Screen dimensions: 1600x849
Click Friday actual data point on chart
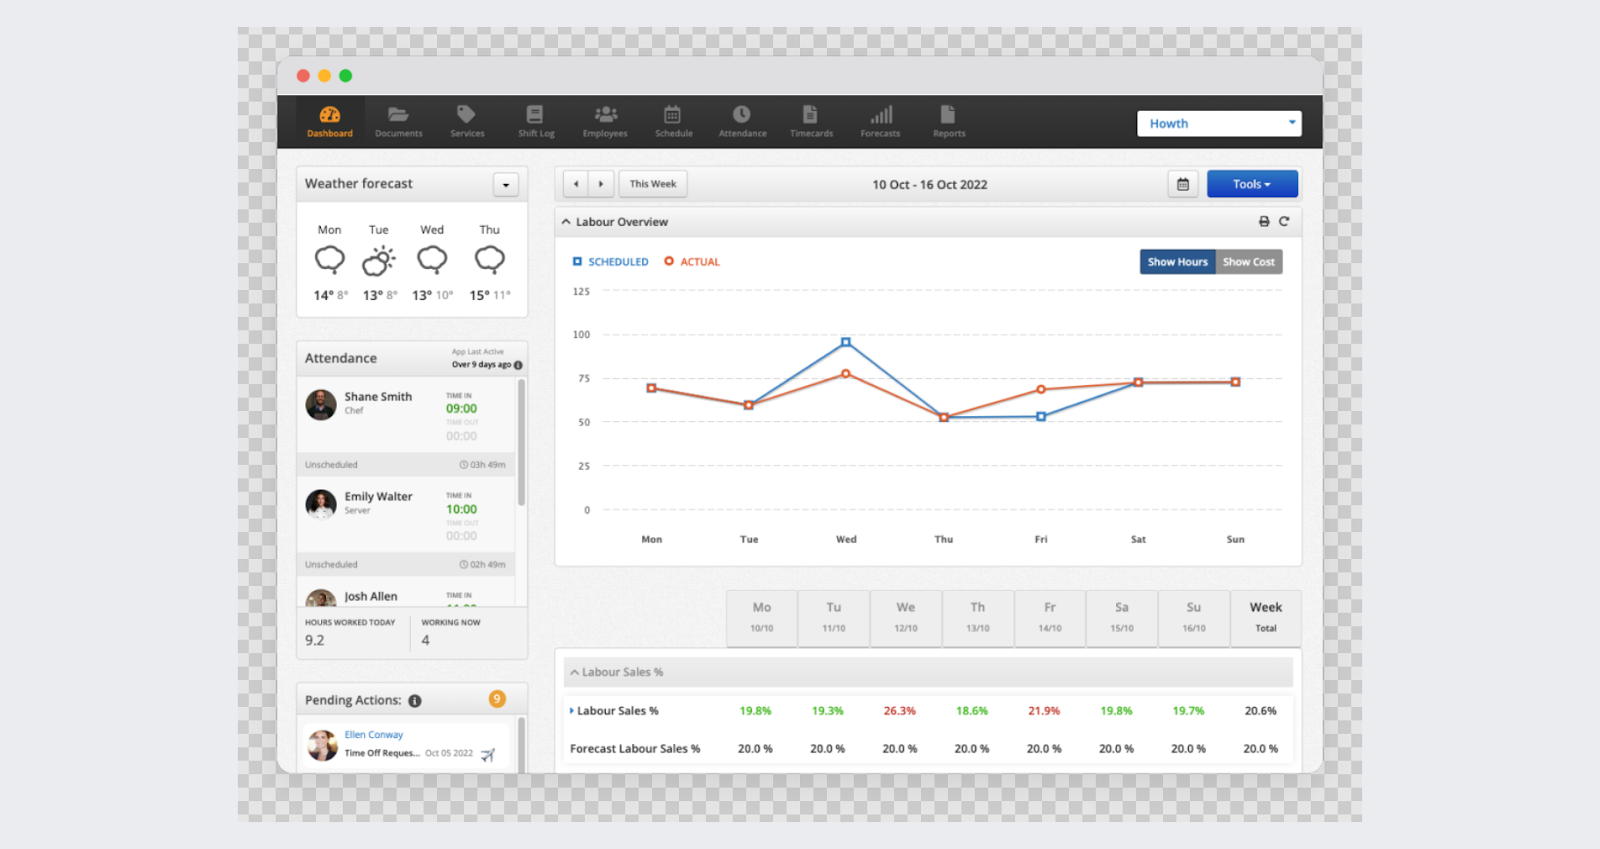click(1041, 389)
